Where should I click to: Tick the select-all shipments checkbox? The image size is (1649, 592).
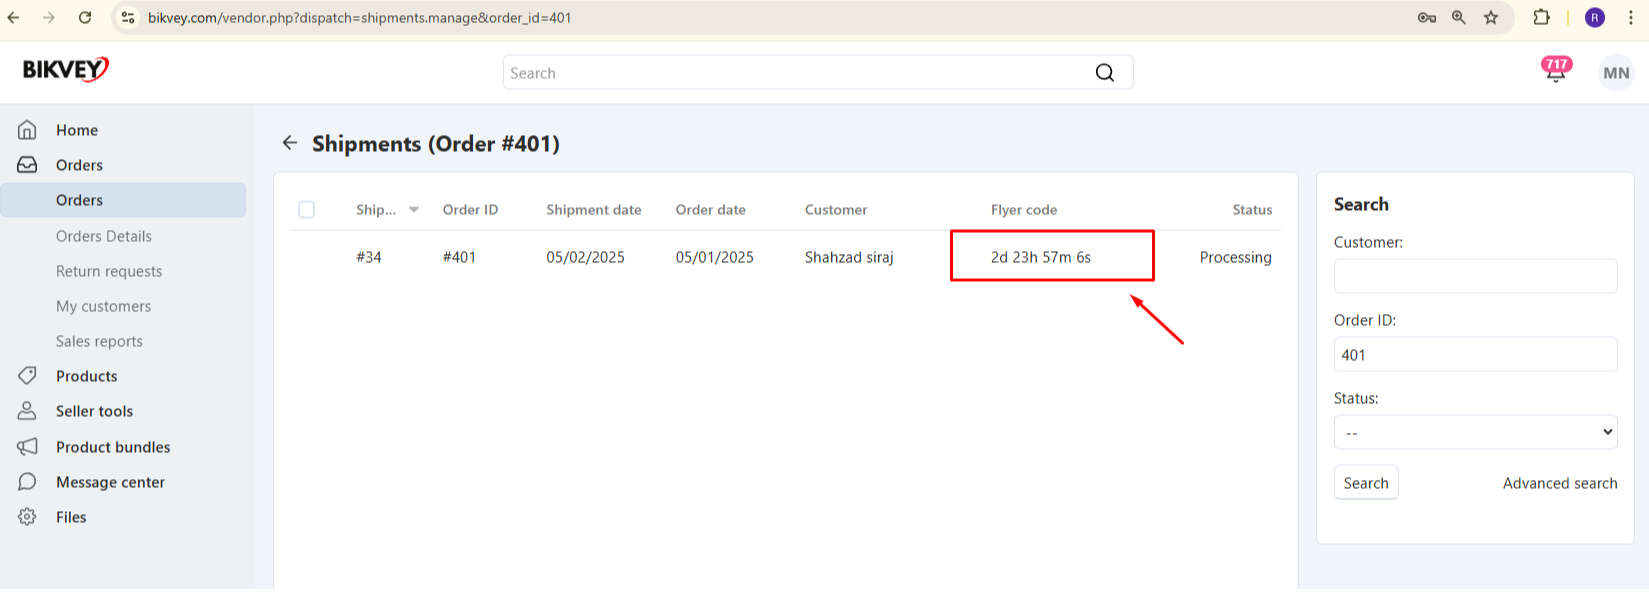(x=307, y=209)
